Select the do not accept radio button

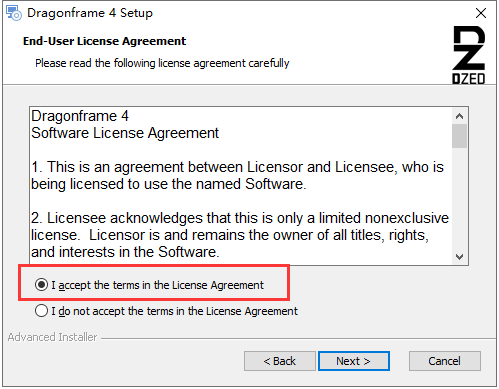41,311
